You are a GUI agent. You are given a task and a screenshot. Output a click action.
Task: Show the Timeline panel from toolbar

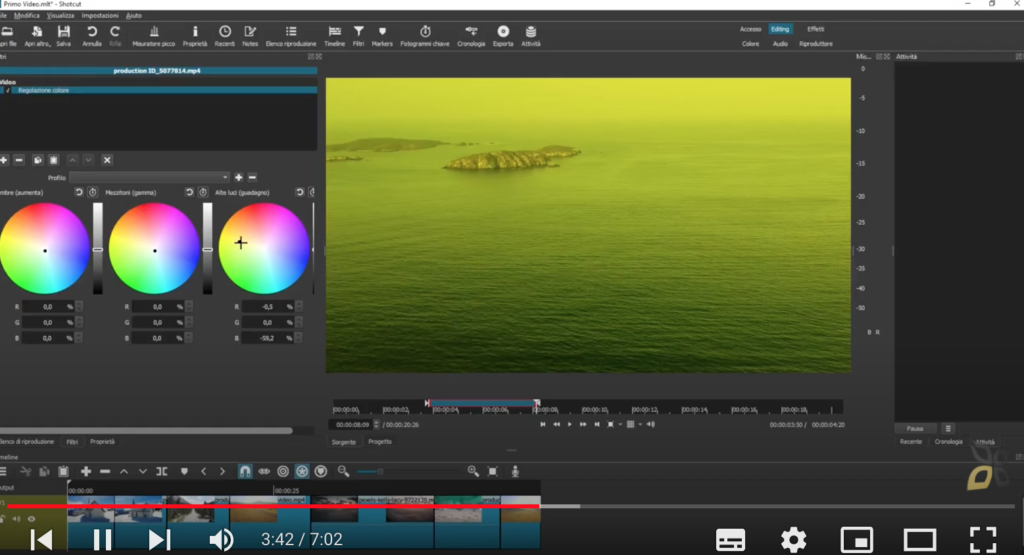[334, 36]
